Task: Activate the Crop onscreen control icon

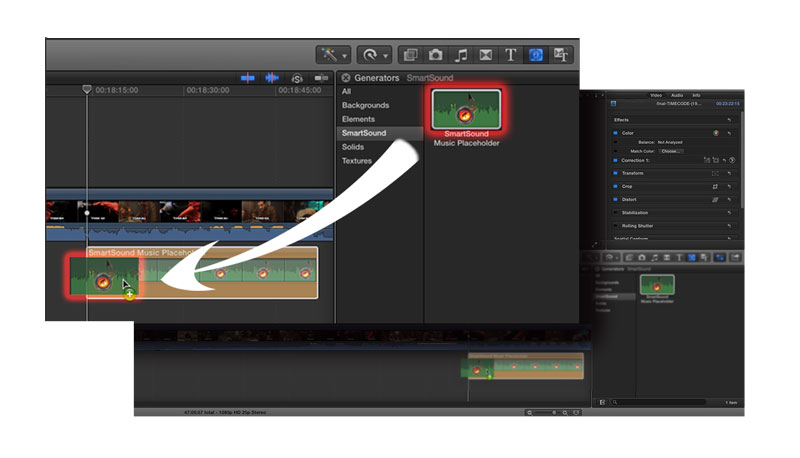Action: coord(715,187)
